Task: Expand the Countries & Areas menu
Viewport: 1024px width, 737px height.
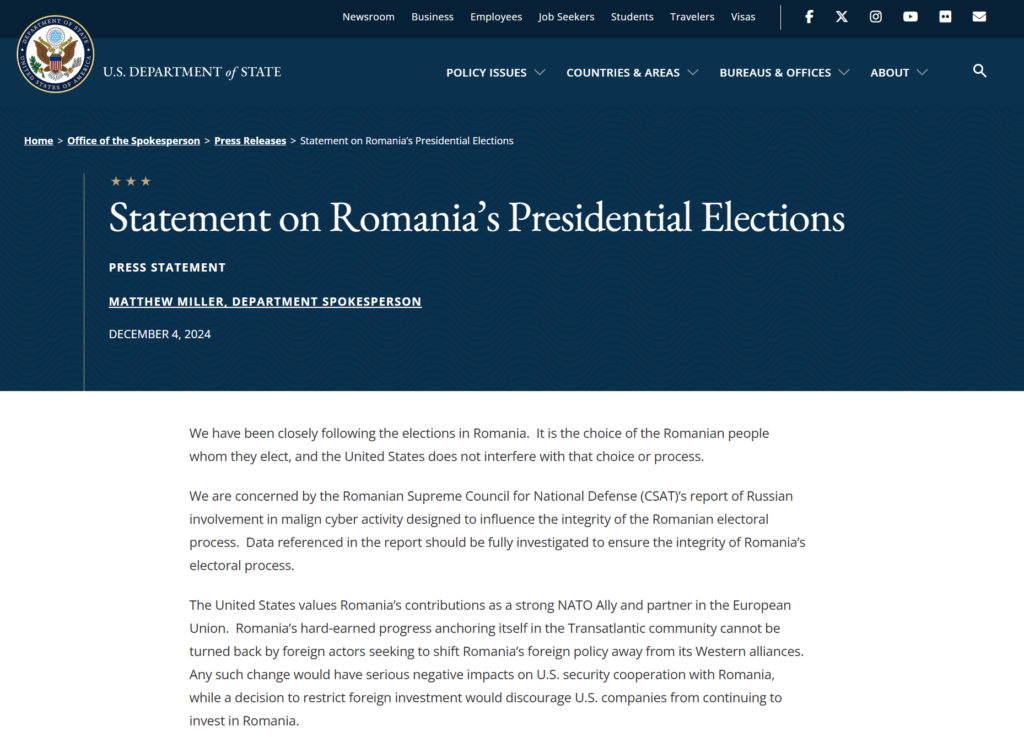Action: pyautogui.click(x=632, y=73)
